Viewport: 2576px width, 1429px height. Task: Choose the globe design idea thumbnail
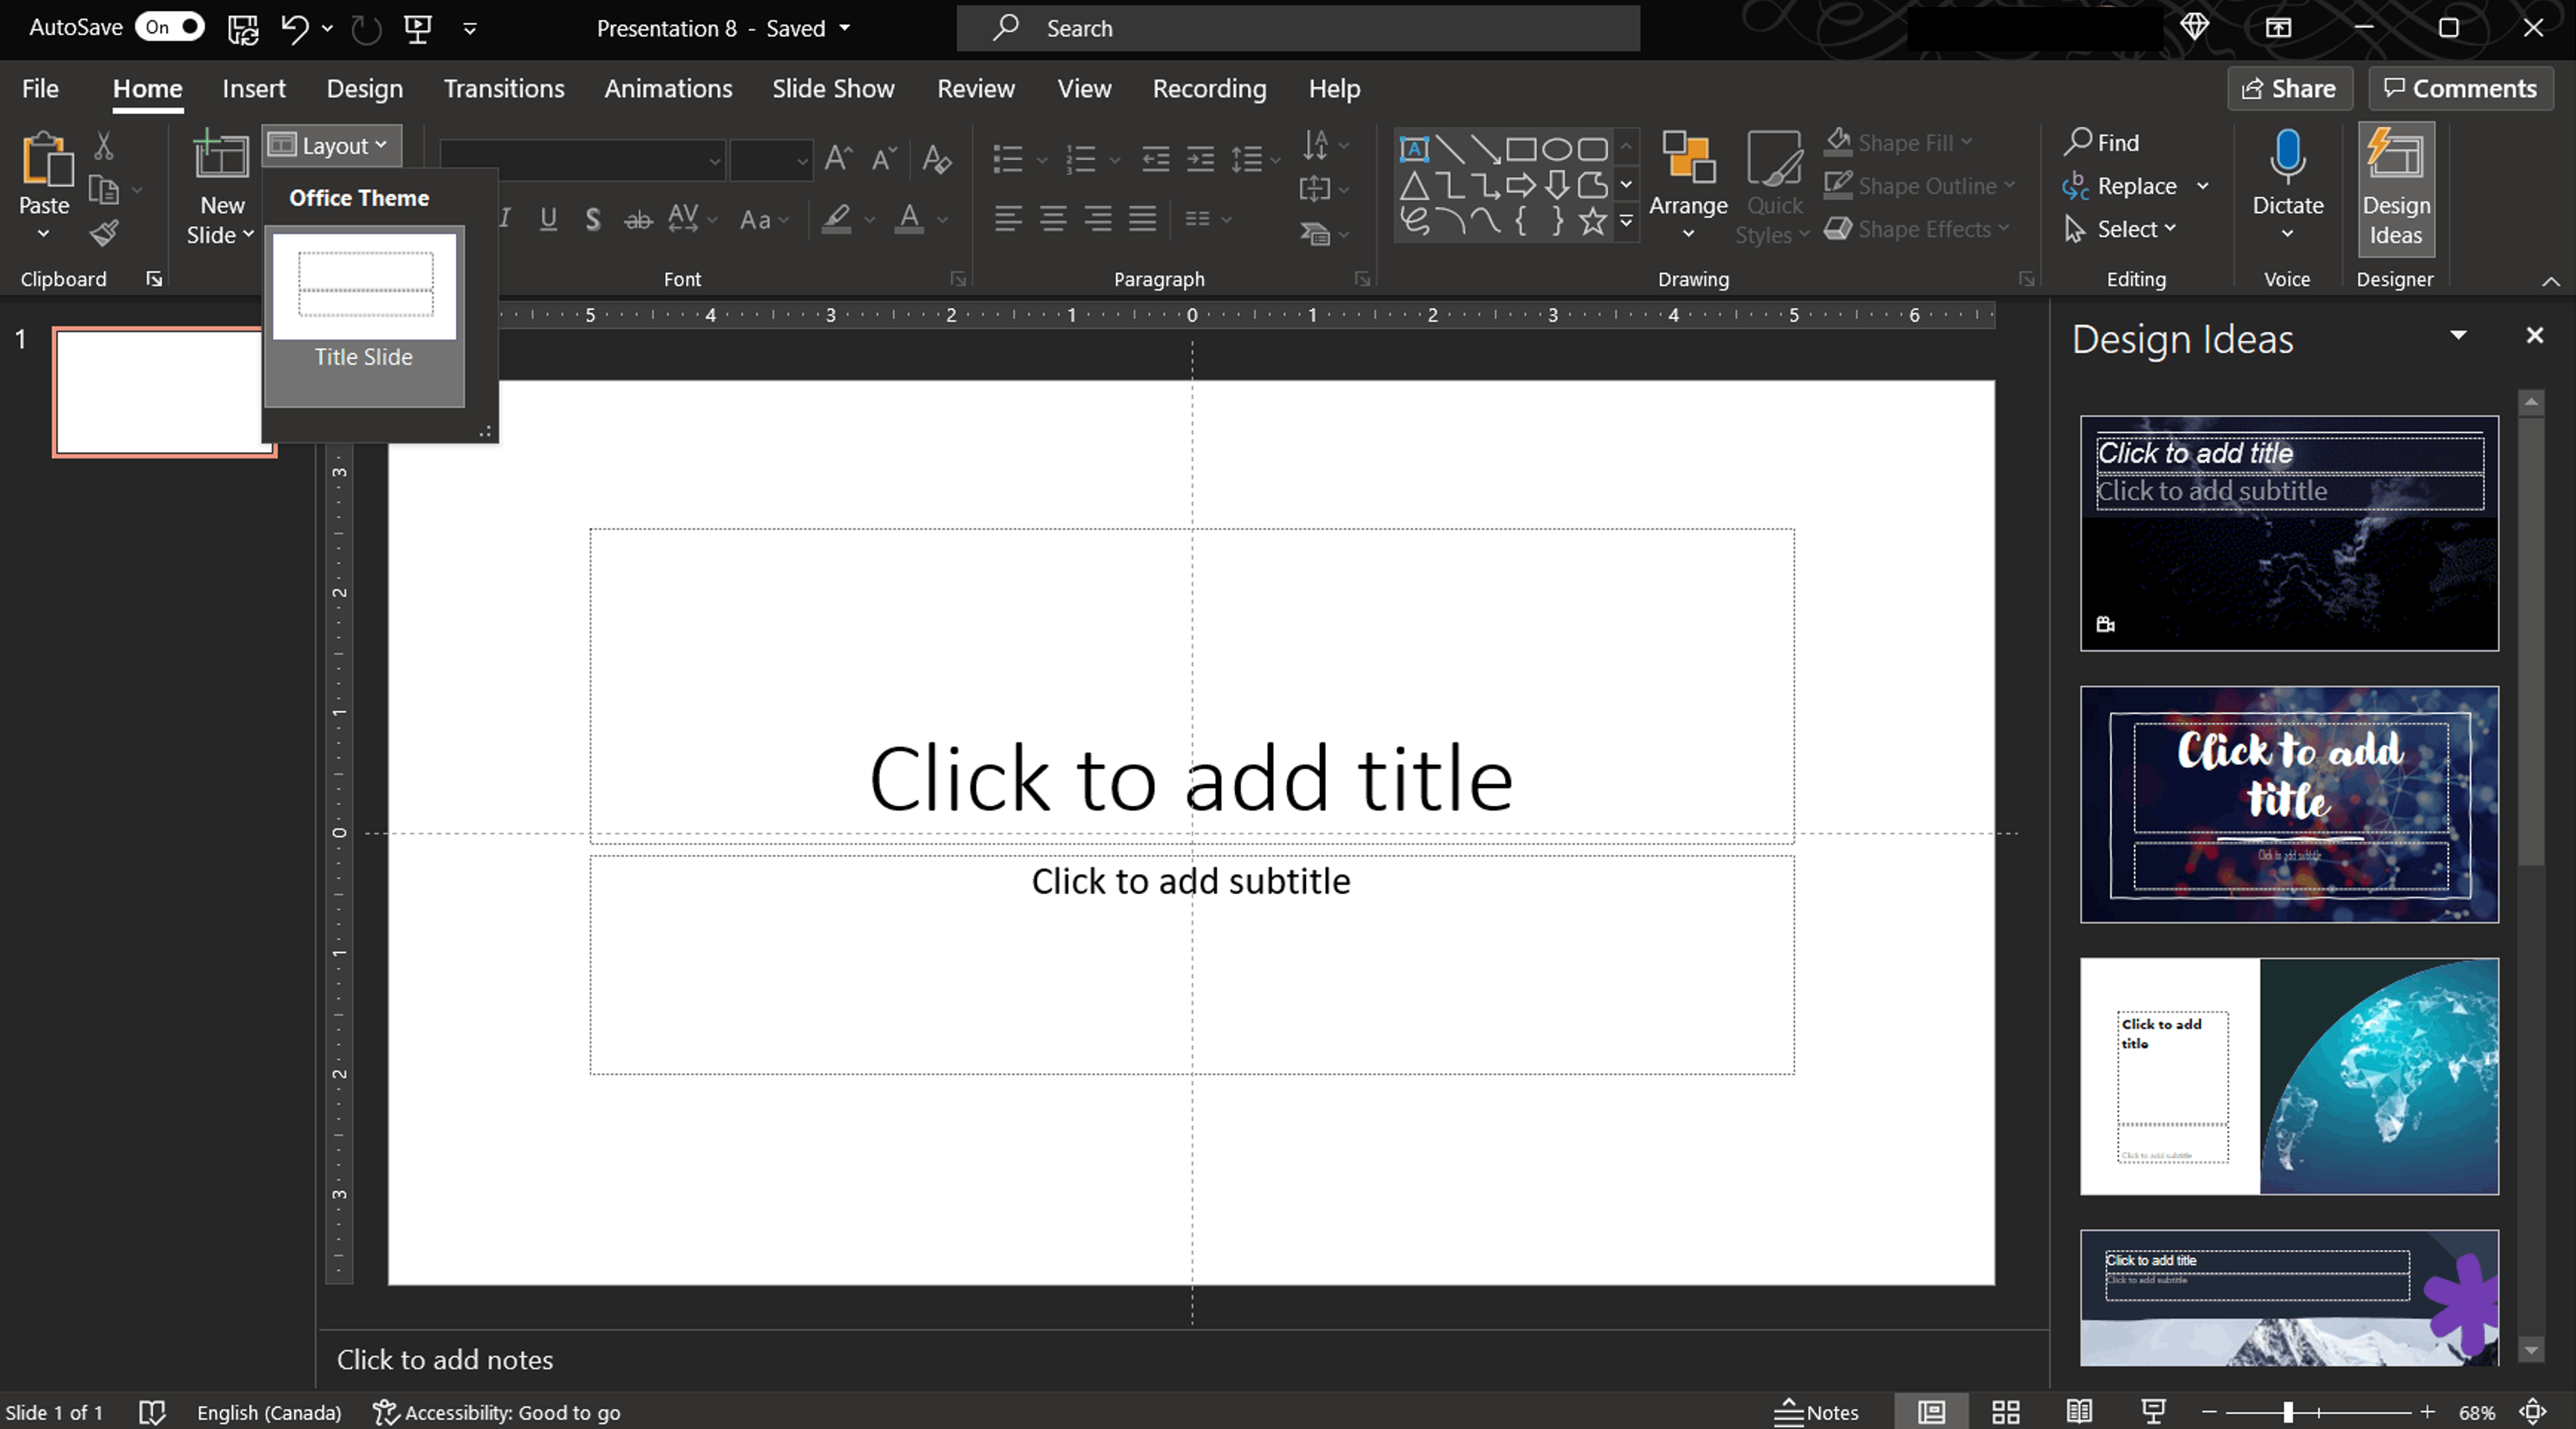pos(2288,1076)
